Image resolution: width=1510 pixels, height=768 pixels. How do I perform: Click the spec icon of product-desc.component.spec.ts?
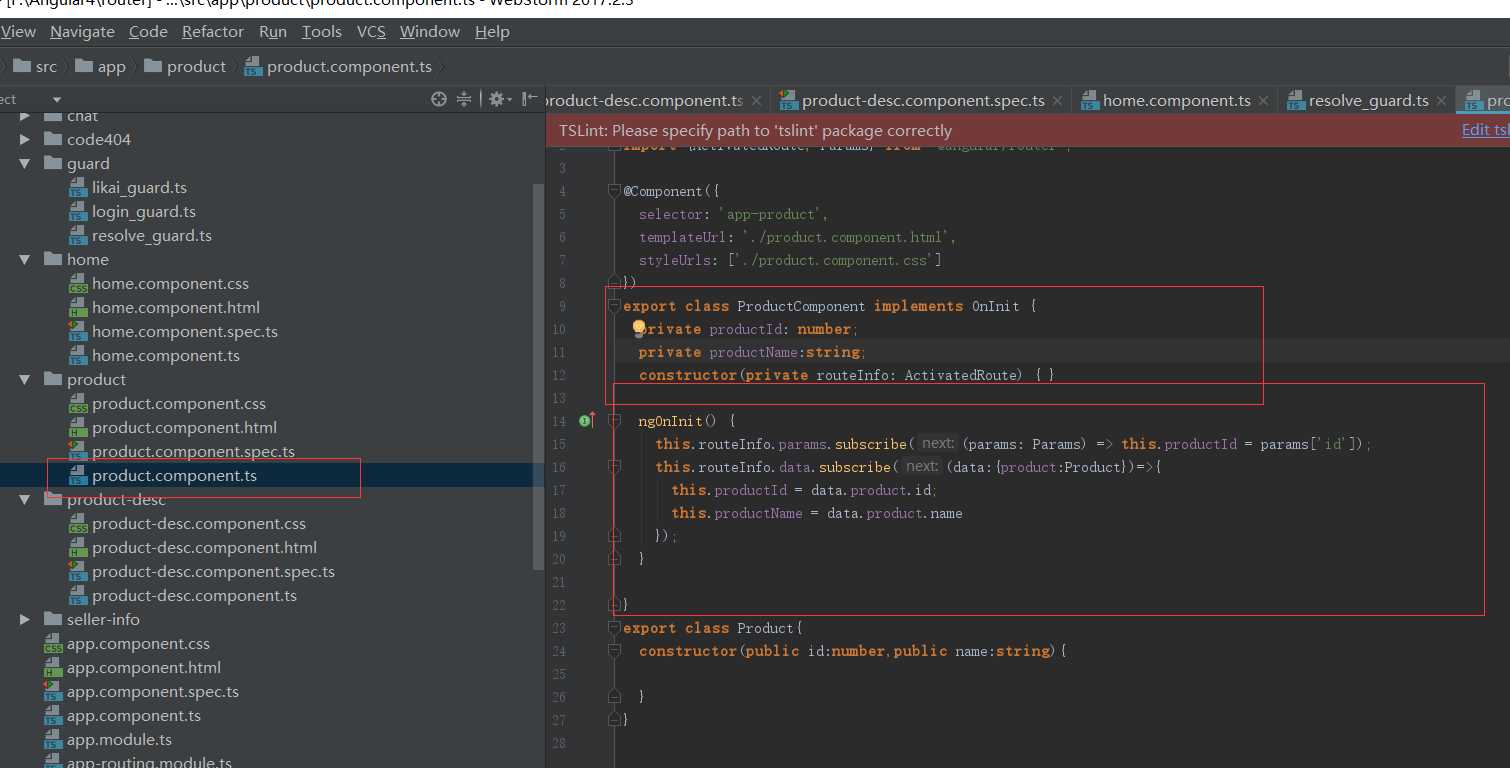click(x=78, y=572)
